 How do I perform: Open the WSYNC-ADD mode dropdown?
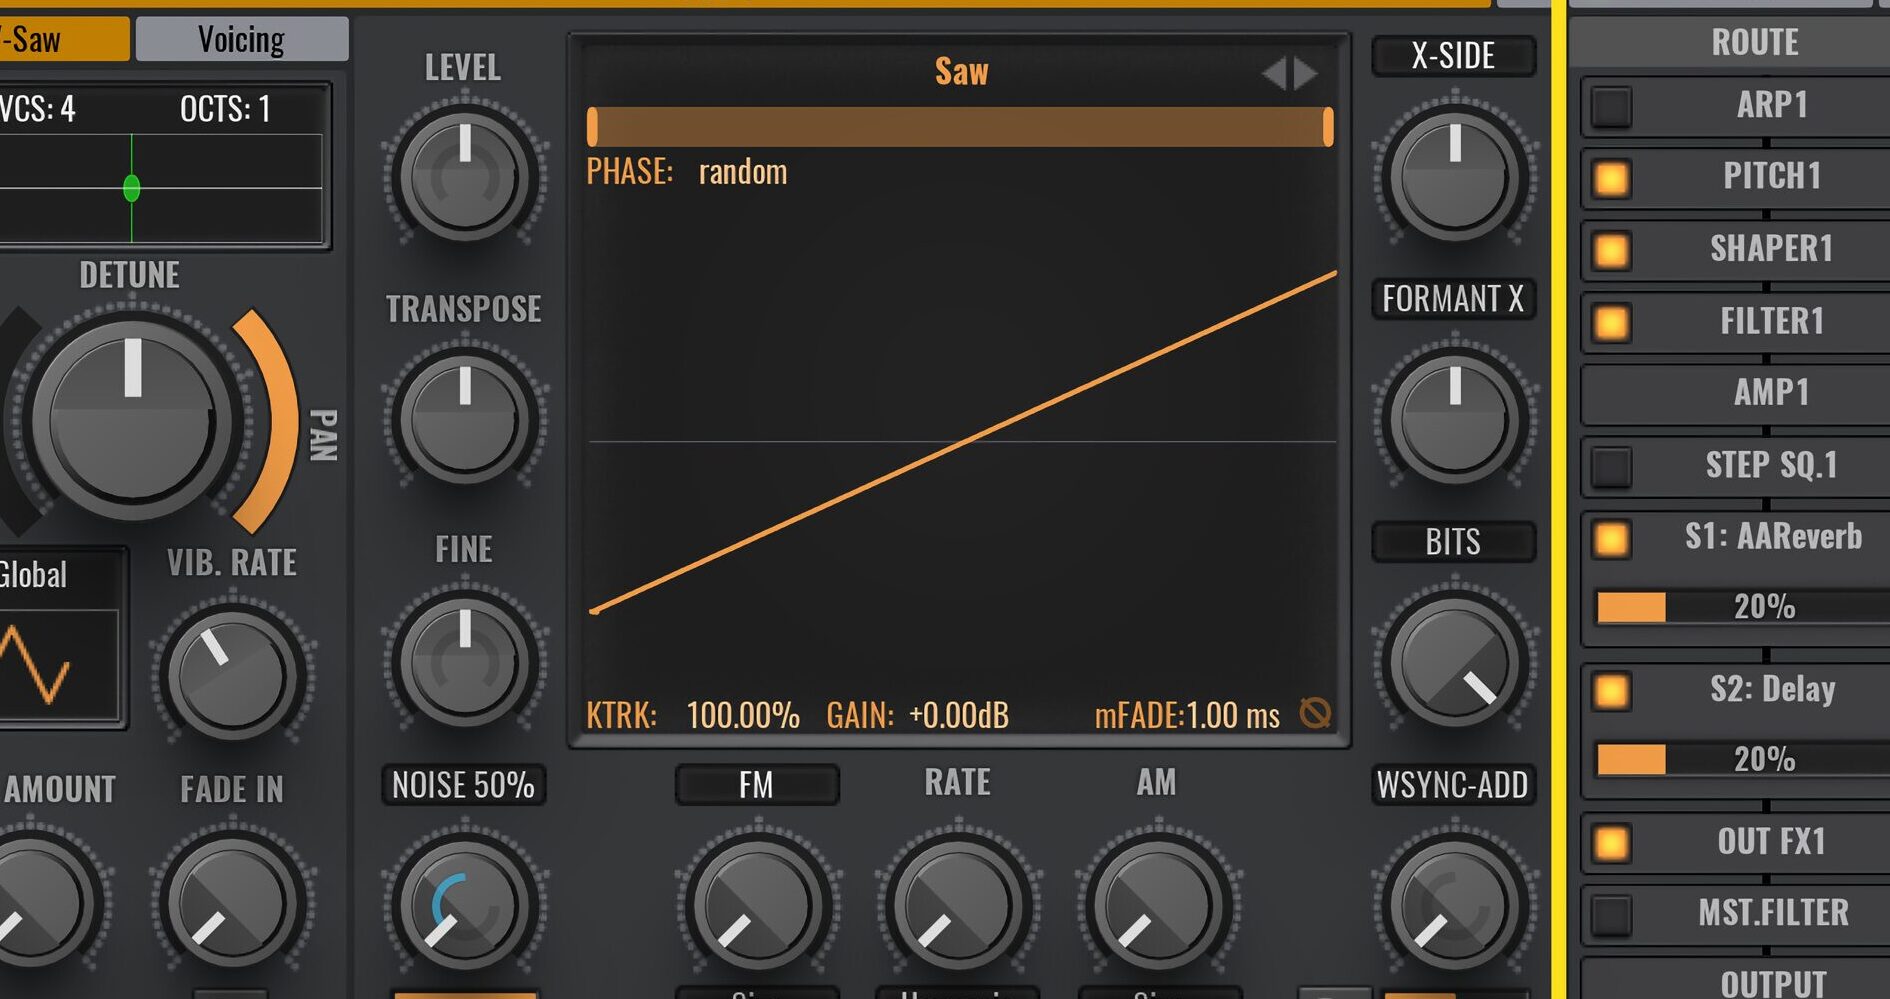[x=1453, y=784]
